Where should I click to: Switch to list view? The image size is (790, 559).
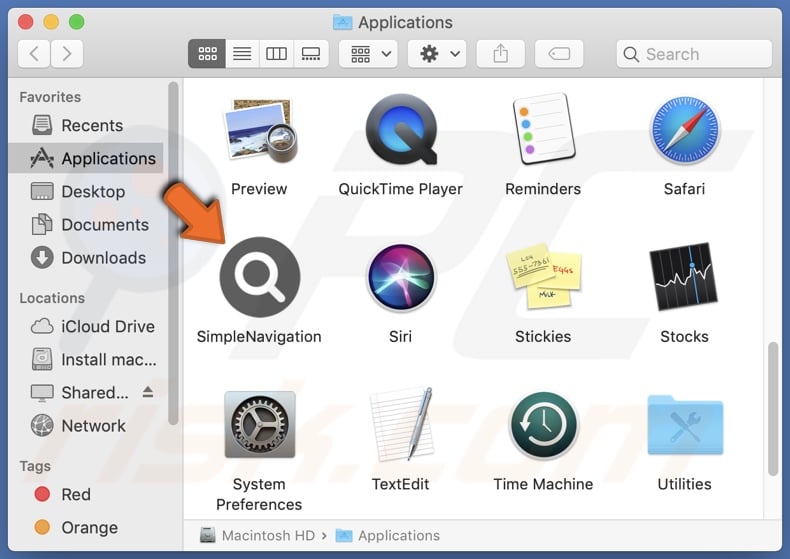[x=242, y=53]
